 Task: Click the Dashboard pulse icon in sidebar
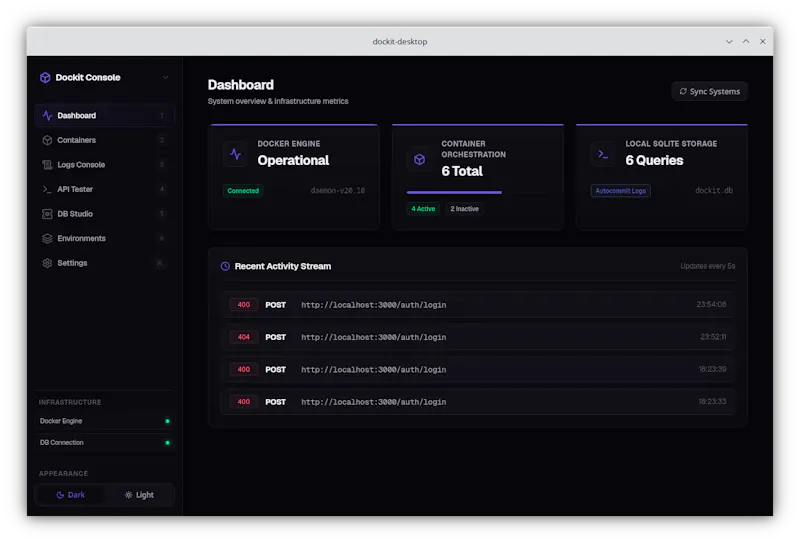pos(47,115)
